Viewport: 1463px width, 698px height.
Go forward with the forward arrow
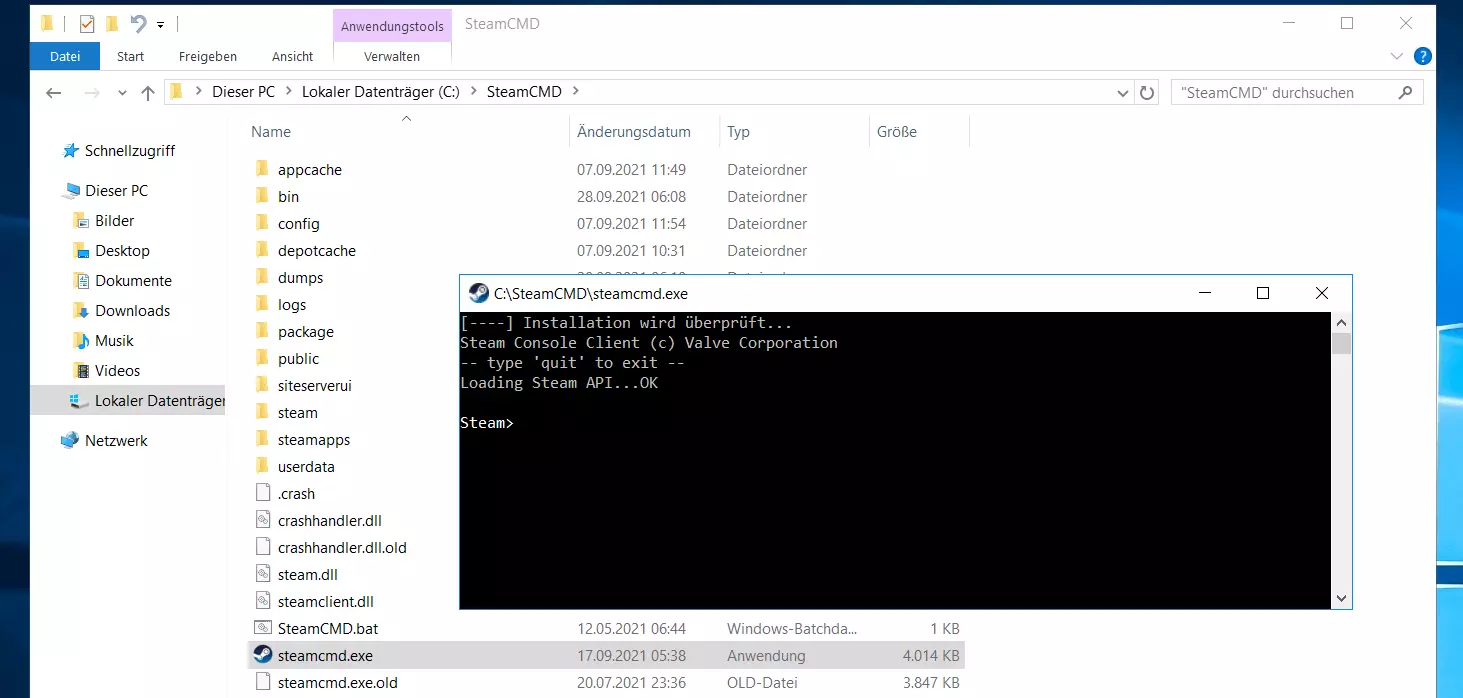(92, 92)
